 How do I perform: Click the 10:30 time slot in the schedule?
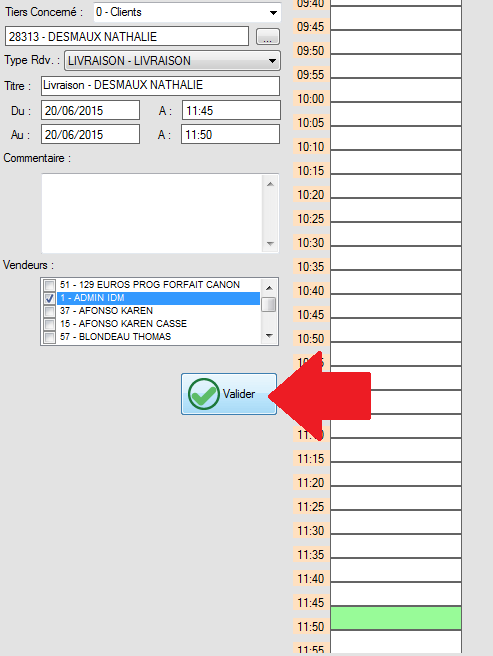pos(396,258)
